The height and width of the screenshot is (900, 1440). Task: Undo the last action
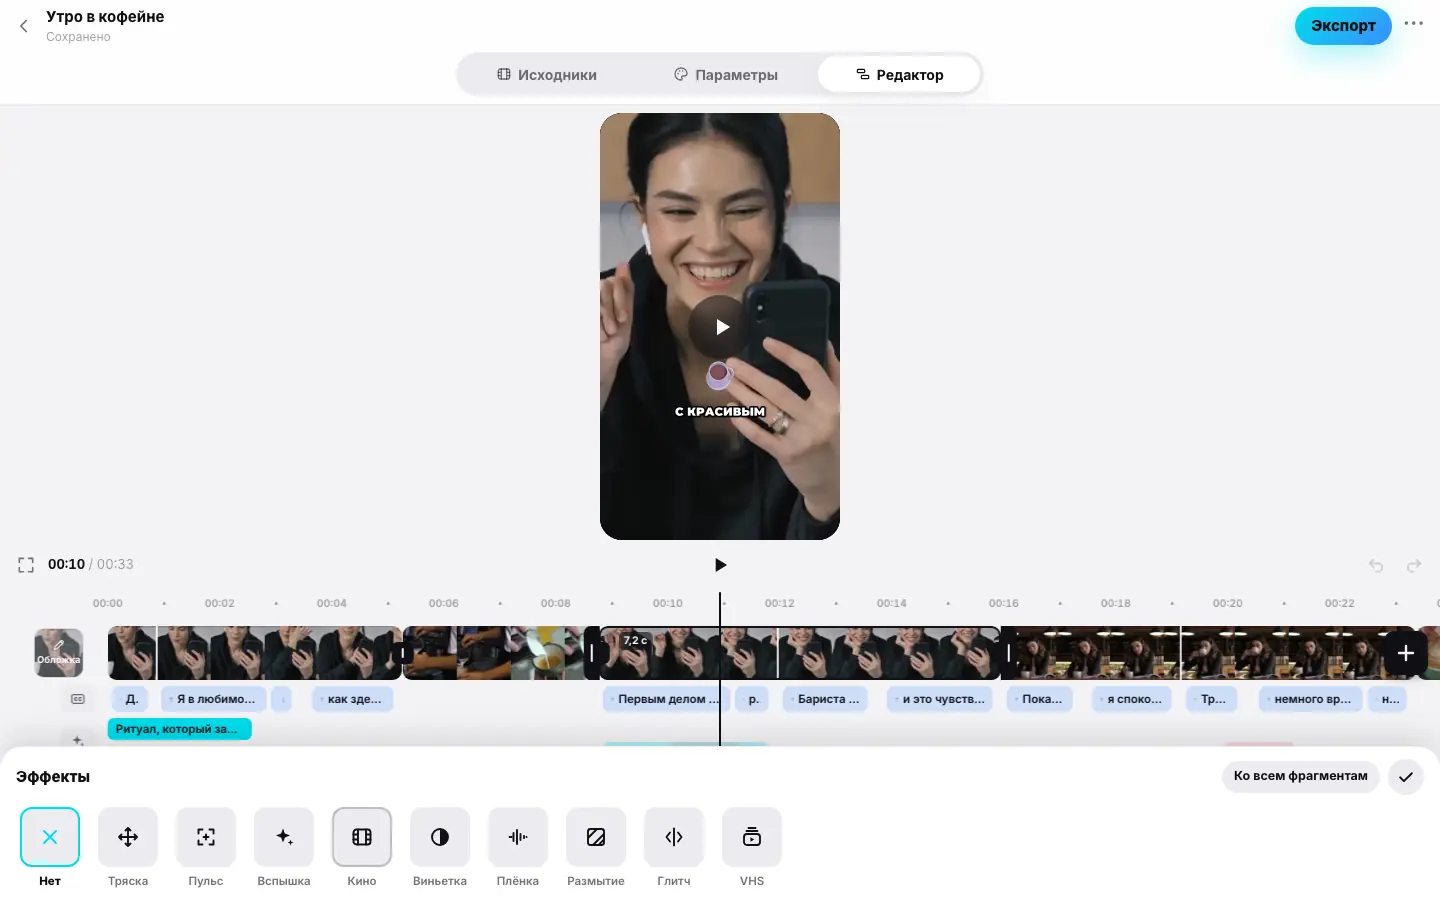1376,566
